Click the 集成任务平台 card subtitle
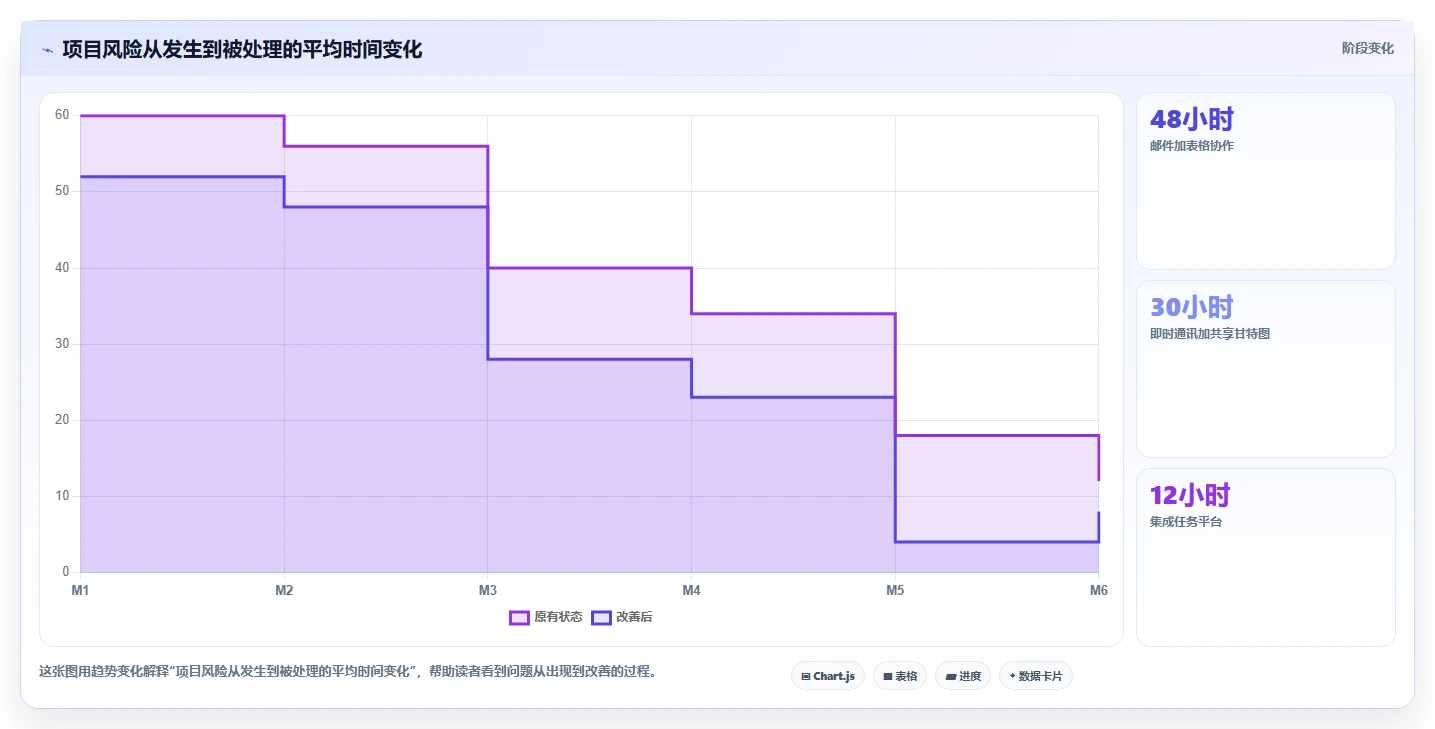This screenshot has width=1435, height=729. click(x=1186, y=522)
